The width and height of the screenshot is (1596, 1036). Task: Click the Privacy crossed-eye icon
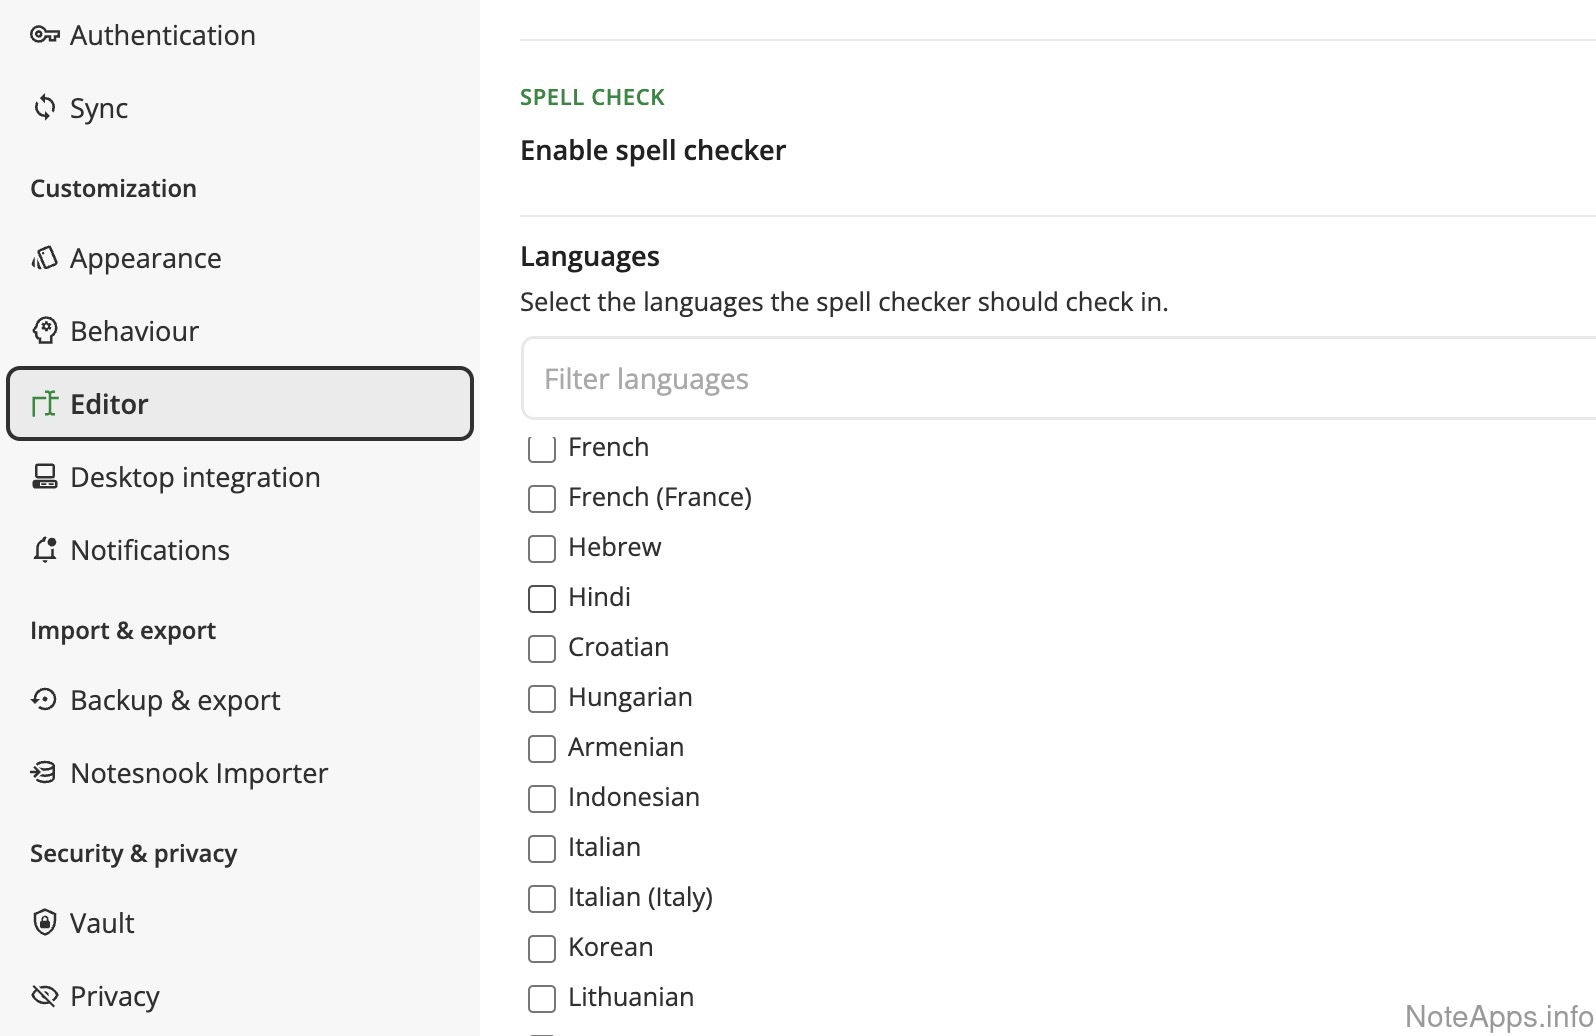click(44, 995)
